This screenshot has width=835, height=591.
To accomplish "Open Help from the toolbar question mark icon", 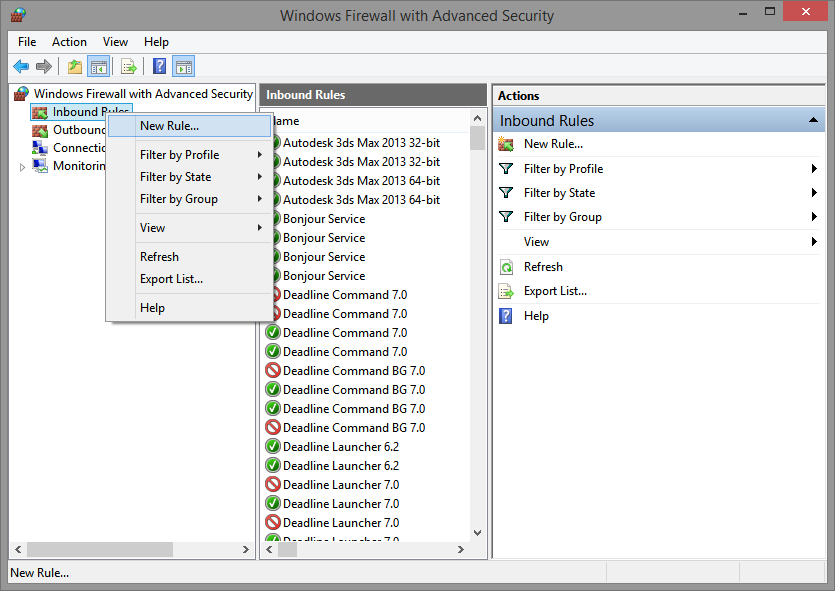I will click(x=159, y=67).
